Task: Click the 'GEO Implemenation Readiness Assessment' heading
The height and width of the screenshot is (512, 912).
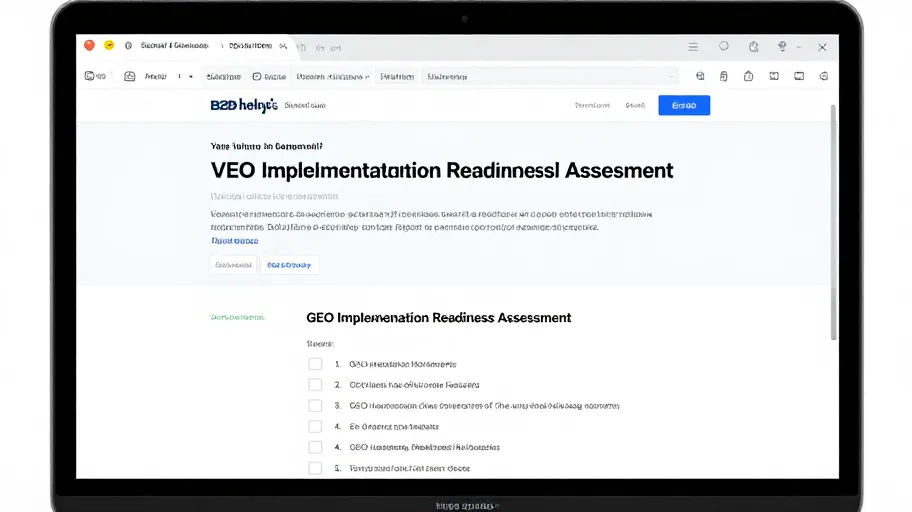Action: 439,318
